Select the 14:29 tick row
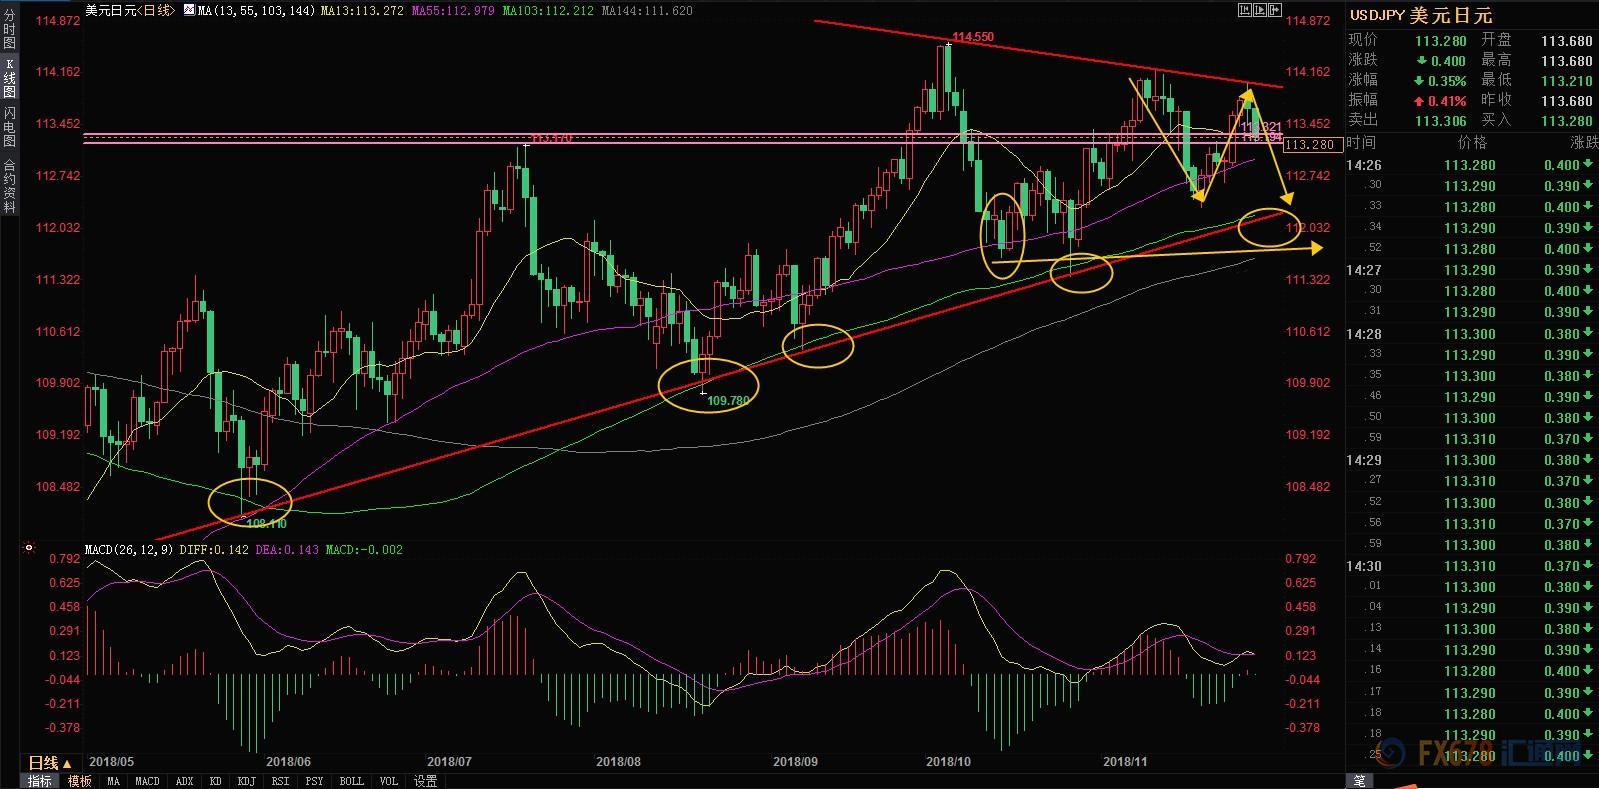The width and height of the screenshot is (1599, 789). tap(1472, 460)
